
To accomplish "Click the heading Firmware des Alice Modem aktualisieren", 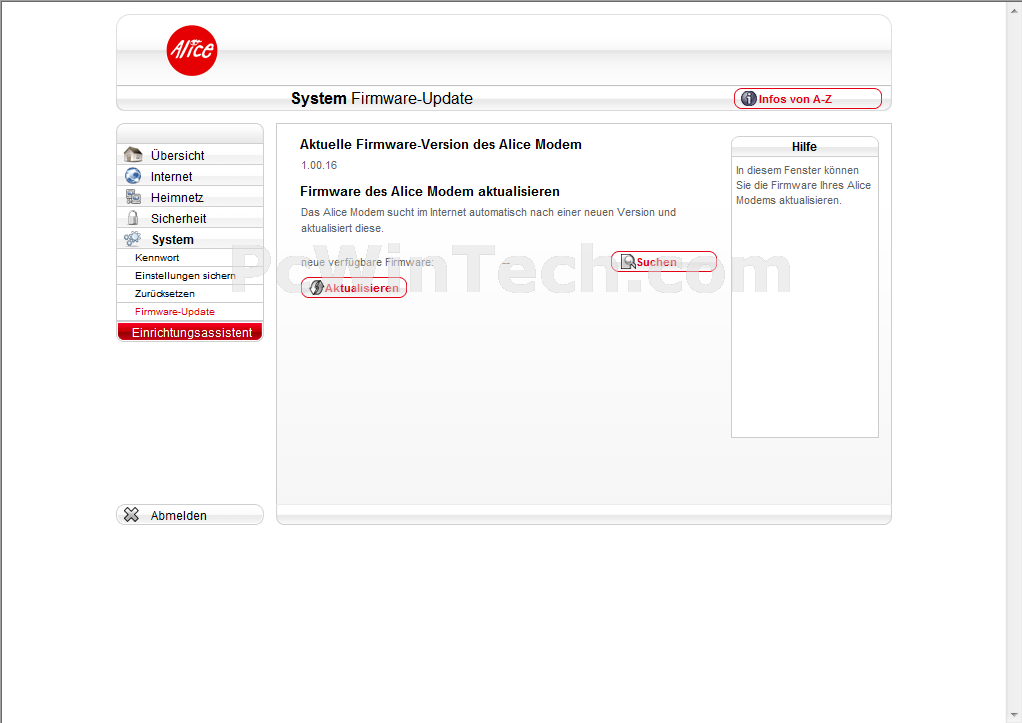I will (x=430, y=192).
